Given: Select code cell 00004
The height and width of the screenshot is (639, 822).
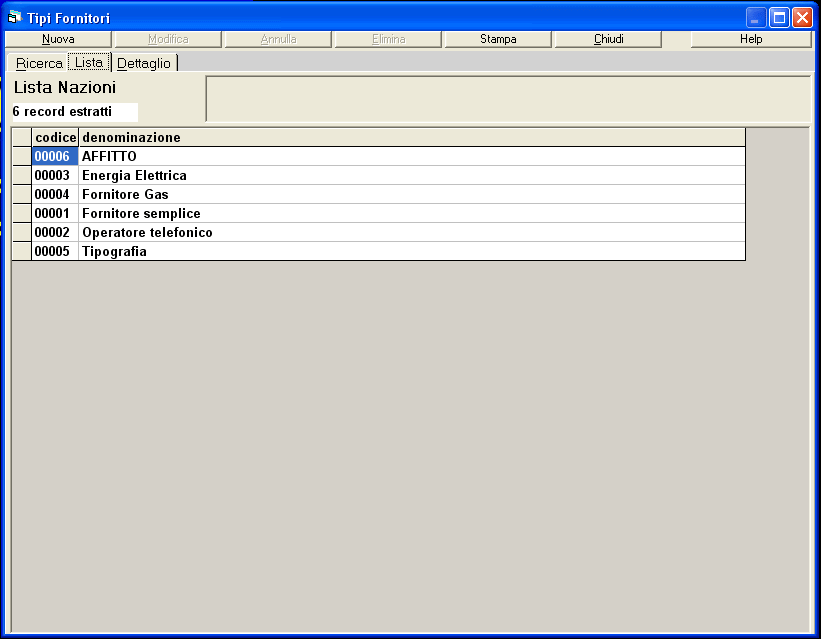Looking at the screenshot, I should pyautogui.click(x=55, y=194).
